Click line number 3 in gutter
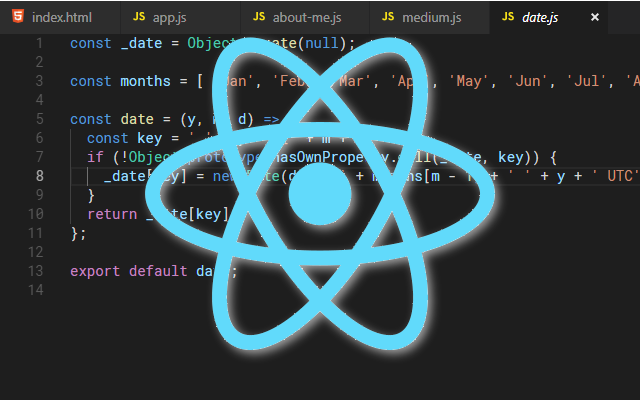Image resolution: width=640 pixels, height=400 pixels. (40, 81)
